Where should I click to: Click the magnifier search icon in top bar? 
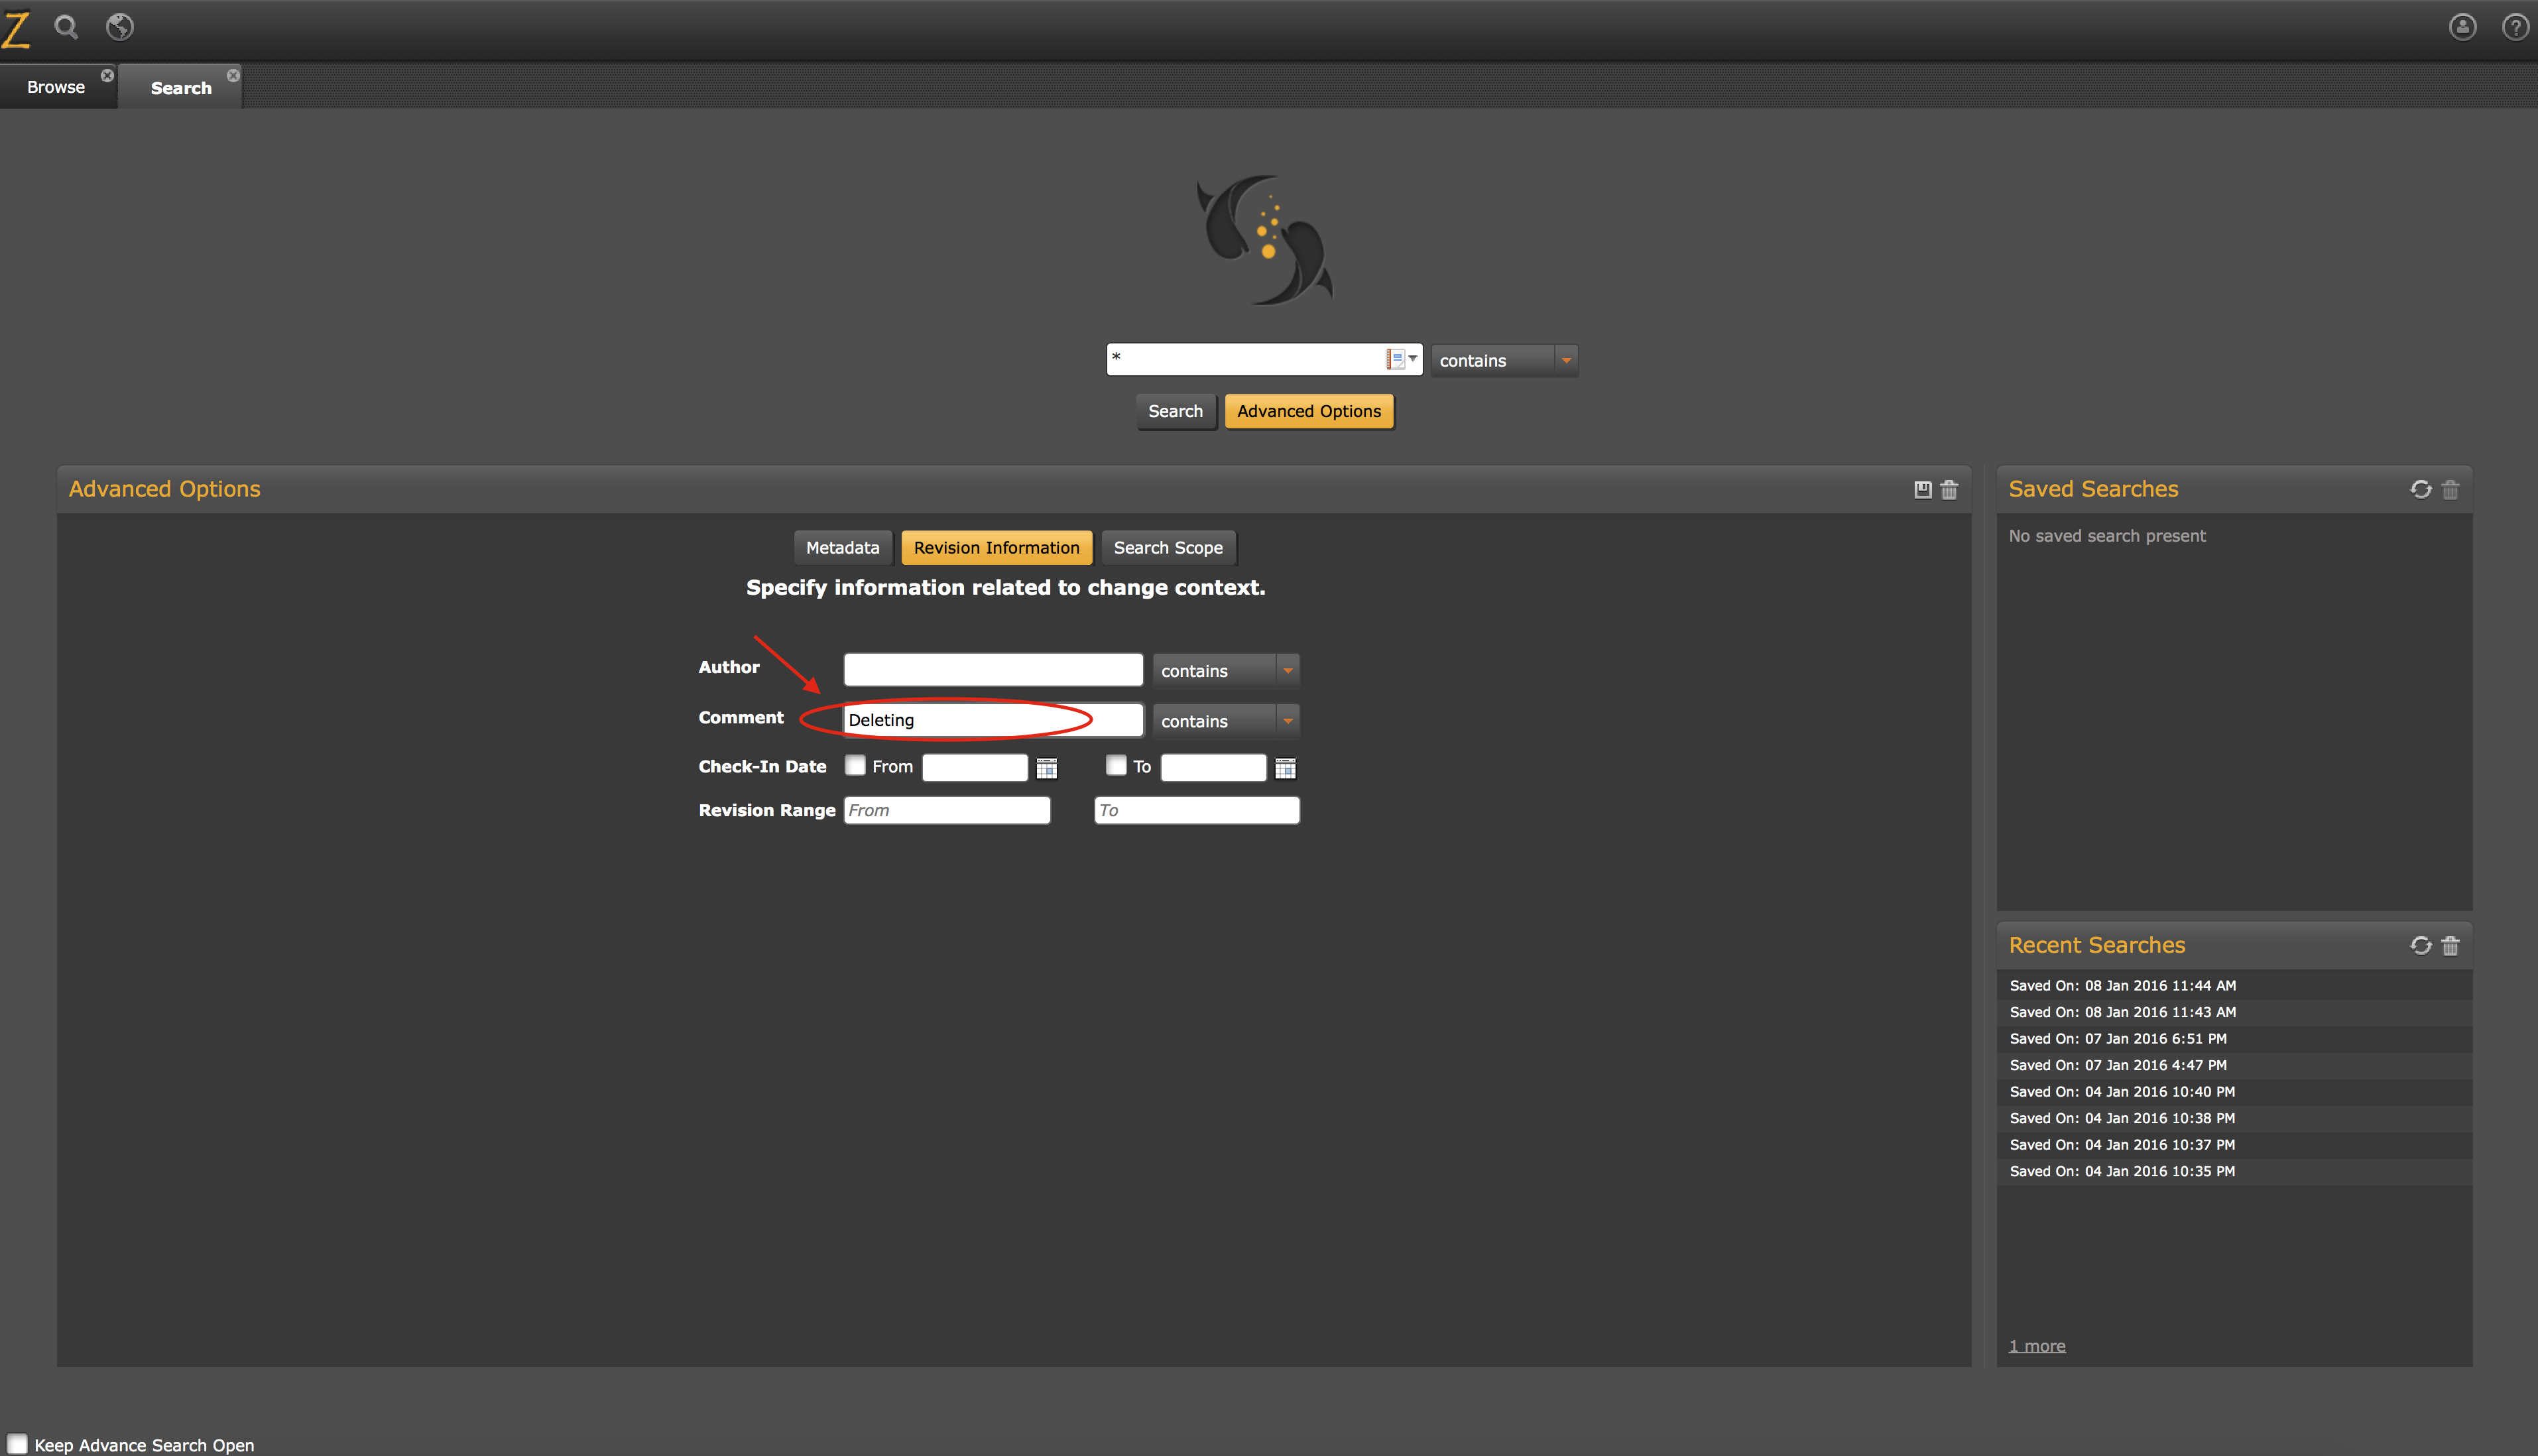coord(66,27)
